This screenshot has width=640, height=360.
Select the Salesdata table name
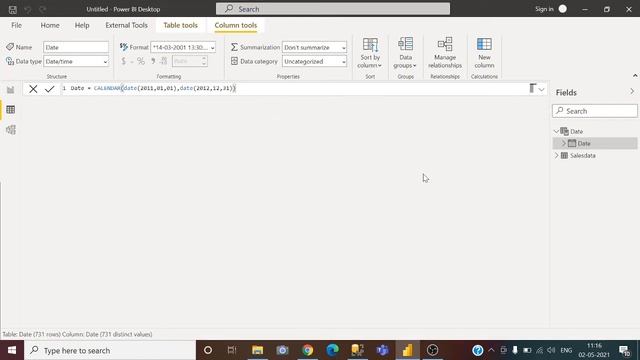point(582,156)
